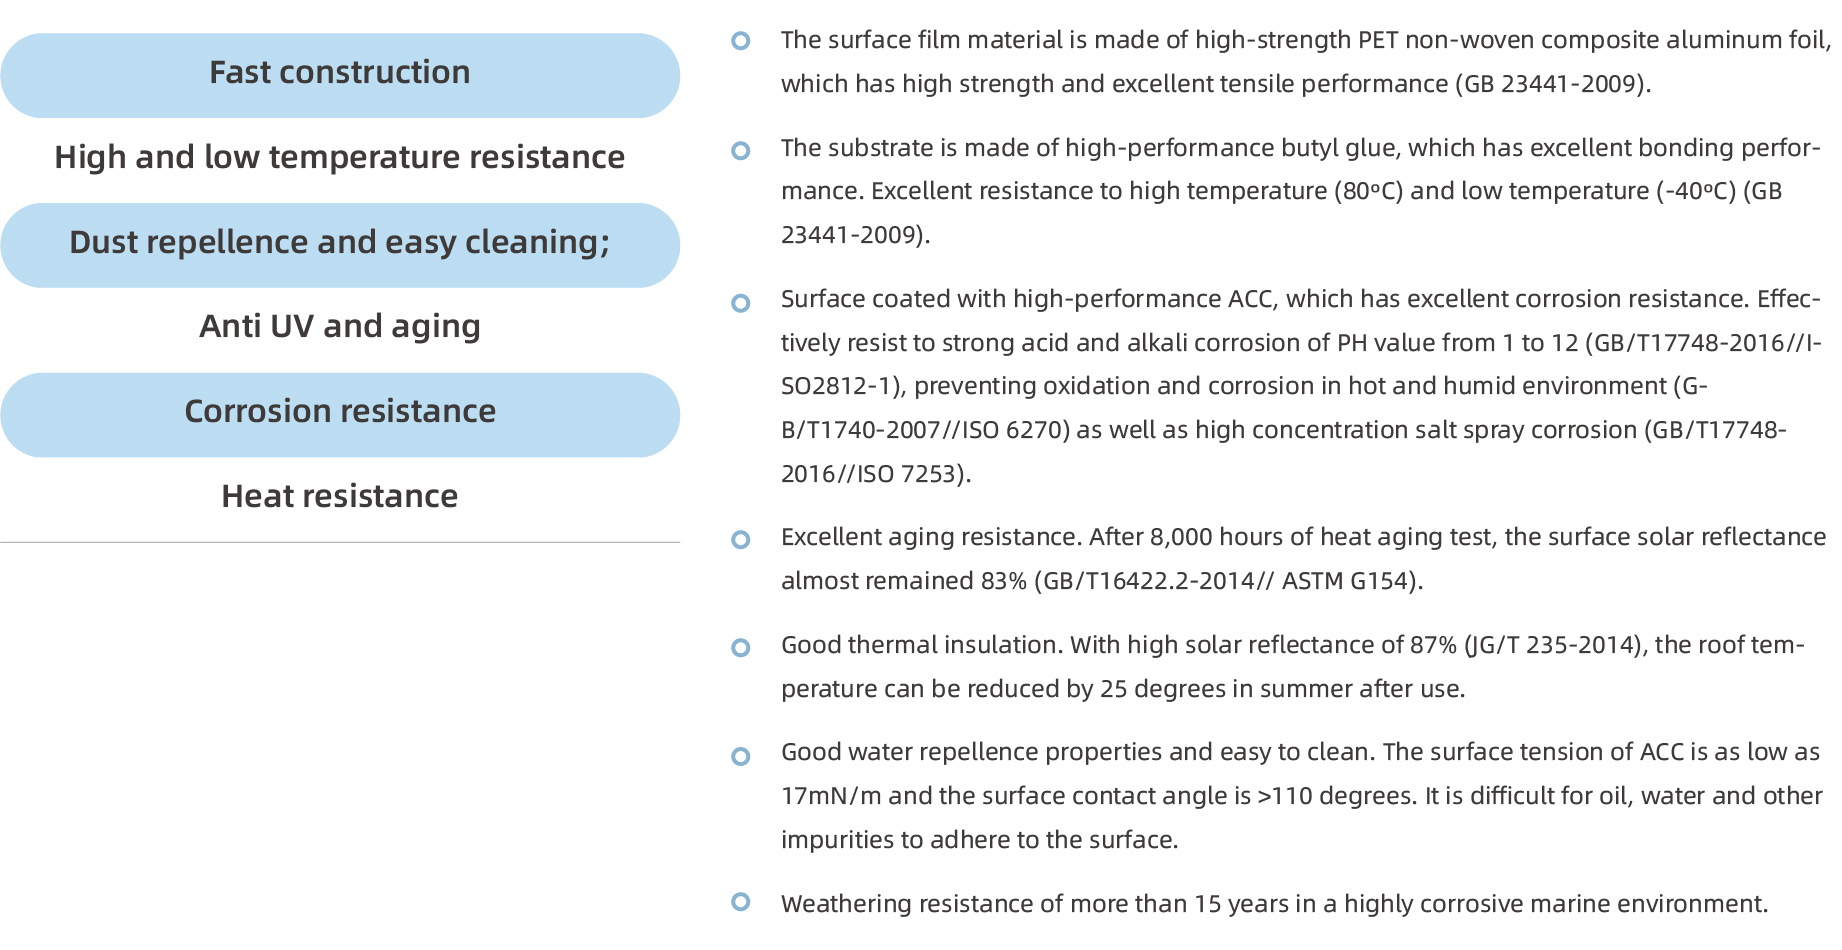Open the High and low temperature resistance tab
The image size is (1842, 950).
click(x=340, y=158)
